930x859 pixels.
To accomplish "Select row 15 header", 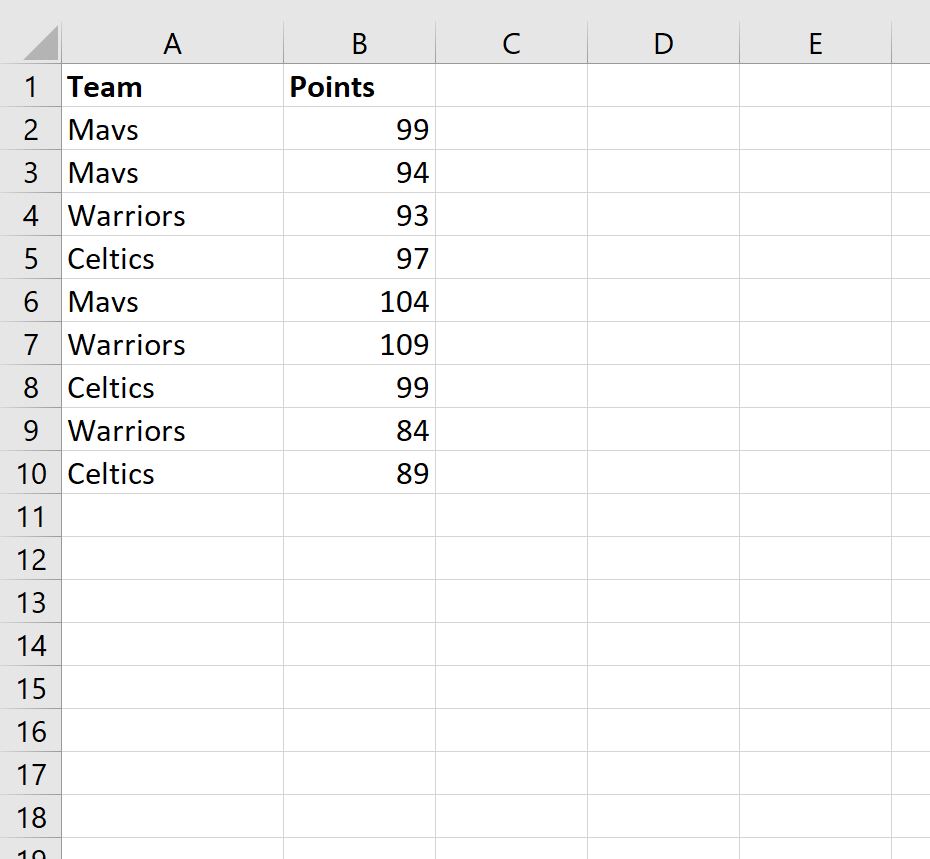I will [30, 688].
